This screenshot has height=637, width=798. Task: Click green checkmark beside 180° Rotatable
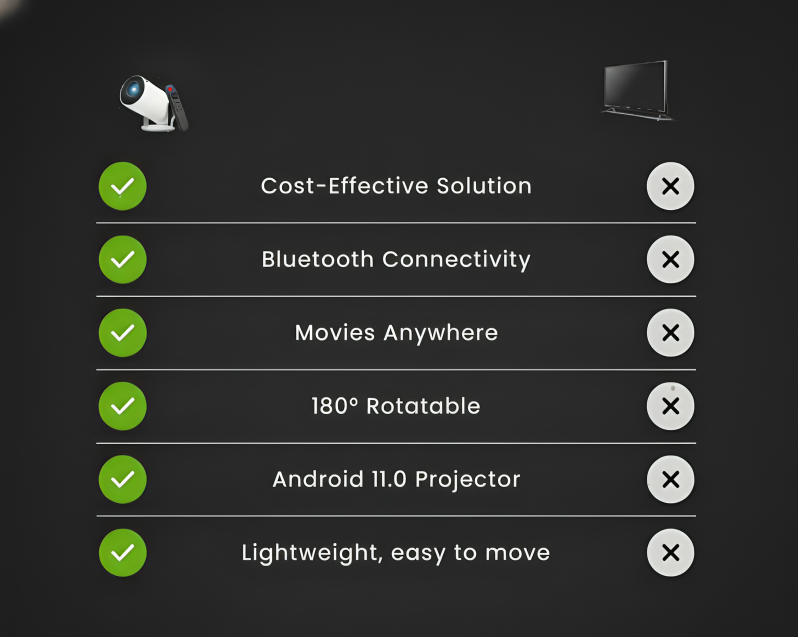tap(123, 406)
